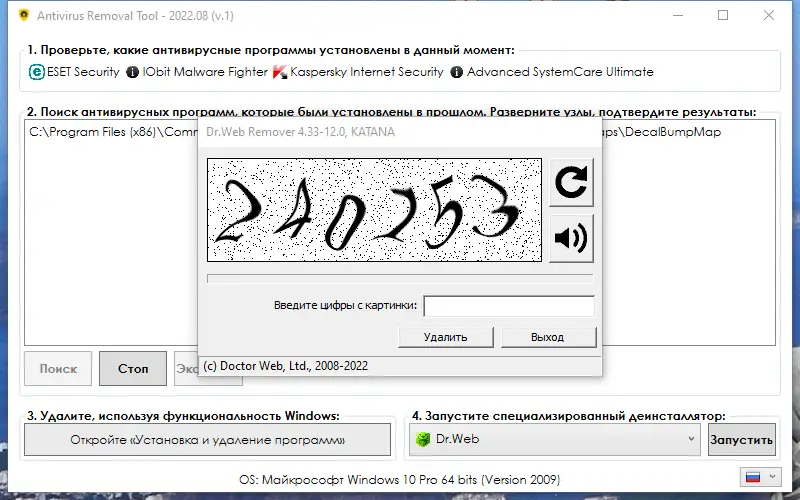Click the ESET Security icon
The height and width of the screenshot is (500, 800).
(36, 72)
